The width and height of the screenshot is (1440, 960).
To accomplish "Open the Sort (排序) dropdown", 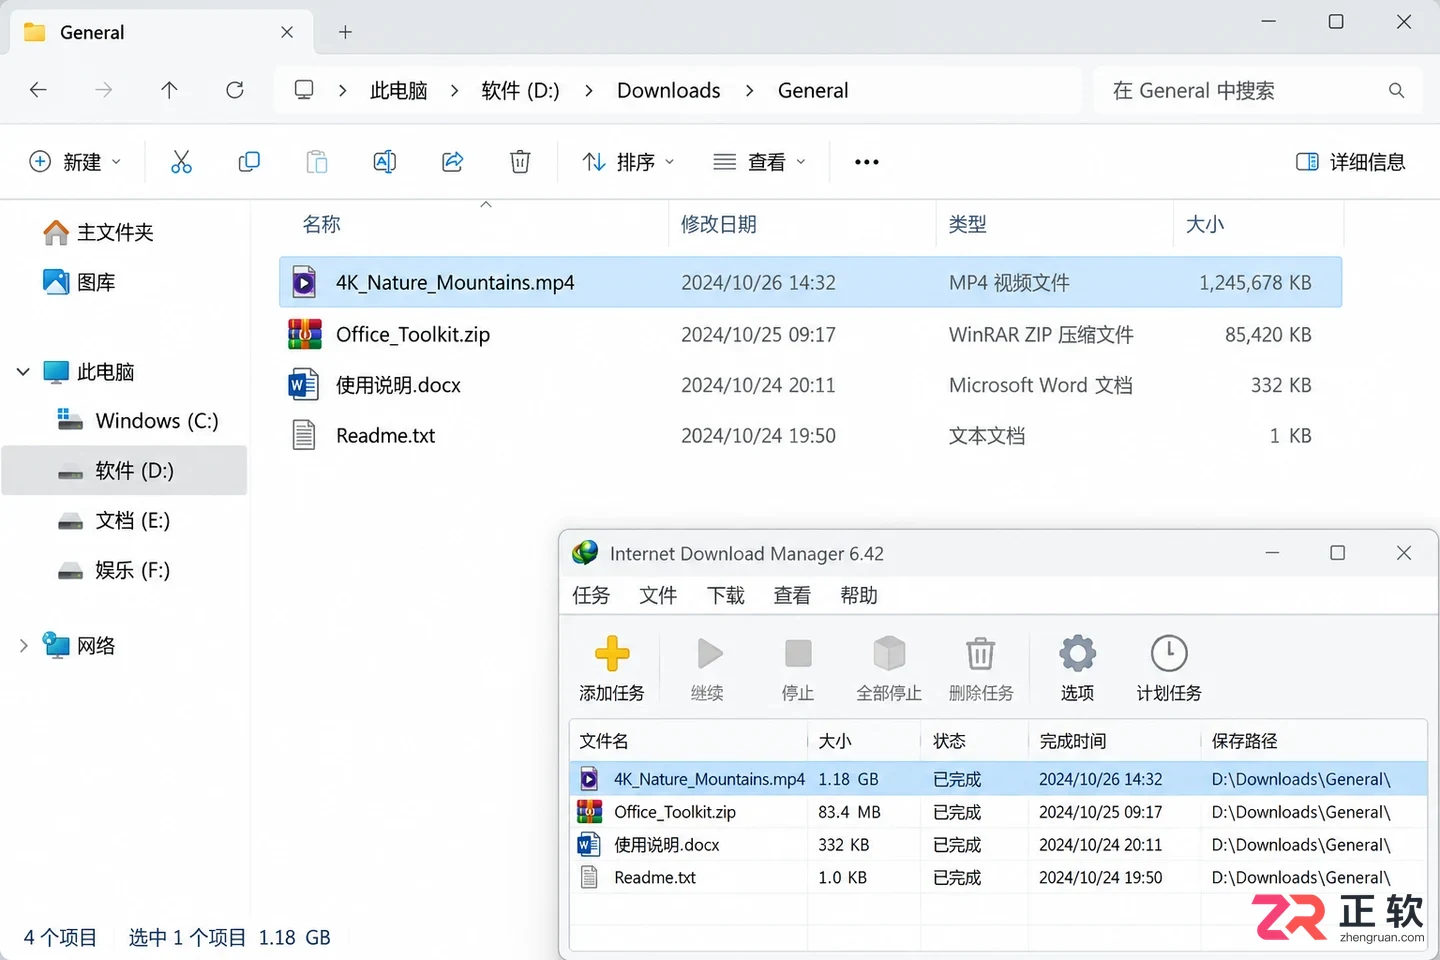I will 629,162.
